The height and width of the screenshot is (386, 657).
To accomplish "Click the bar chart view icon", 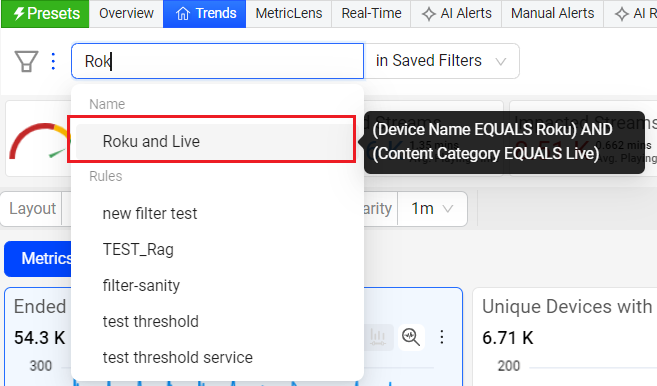I will (378, 337).
